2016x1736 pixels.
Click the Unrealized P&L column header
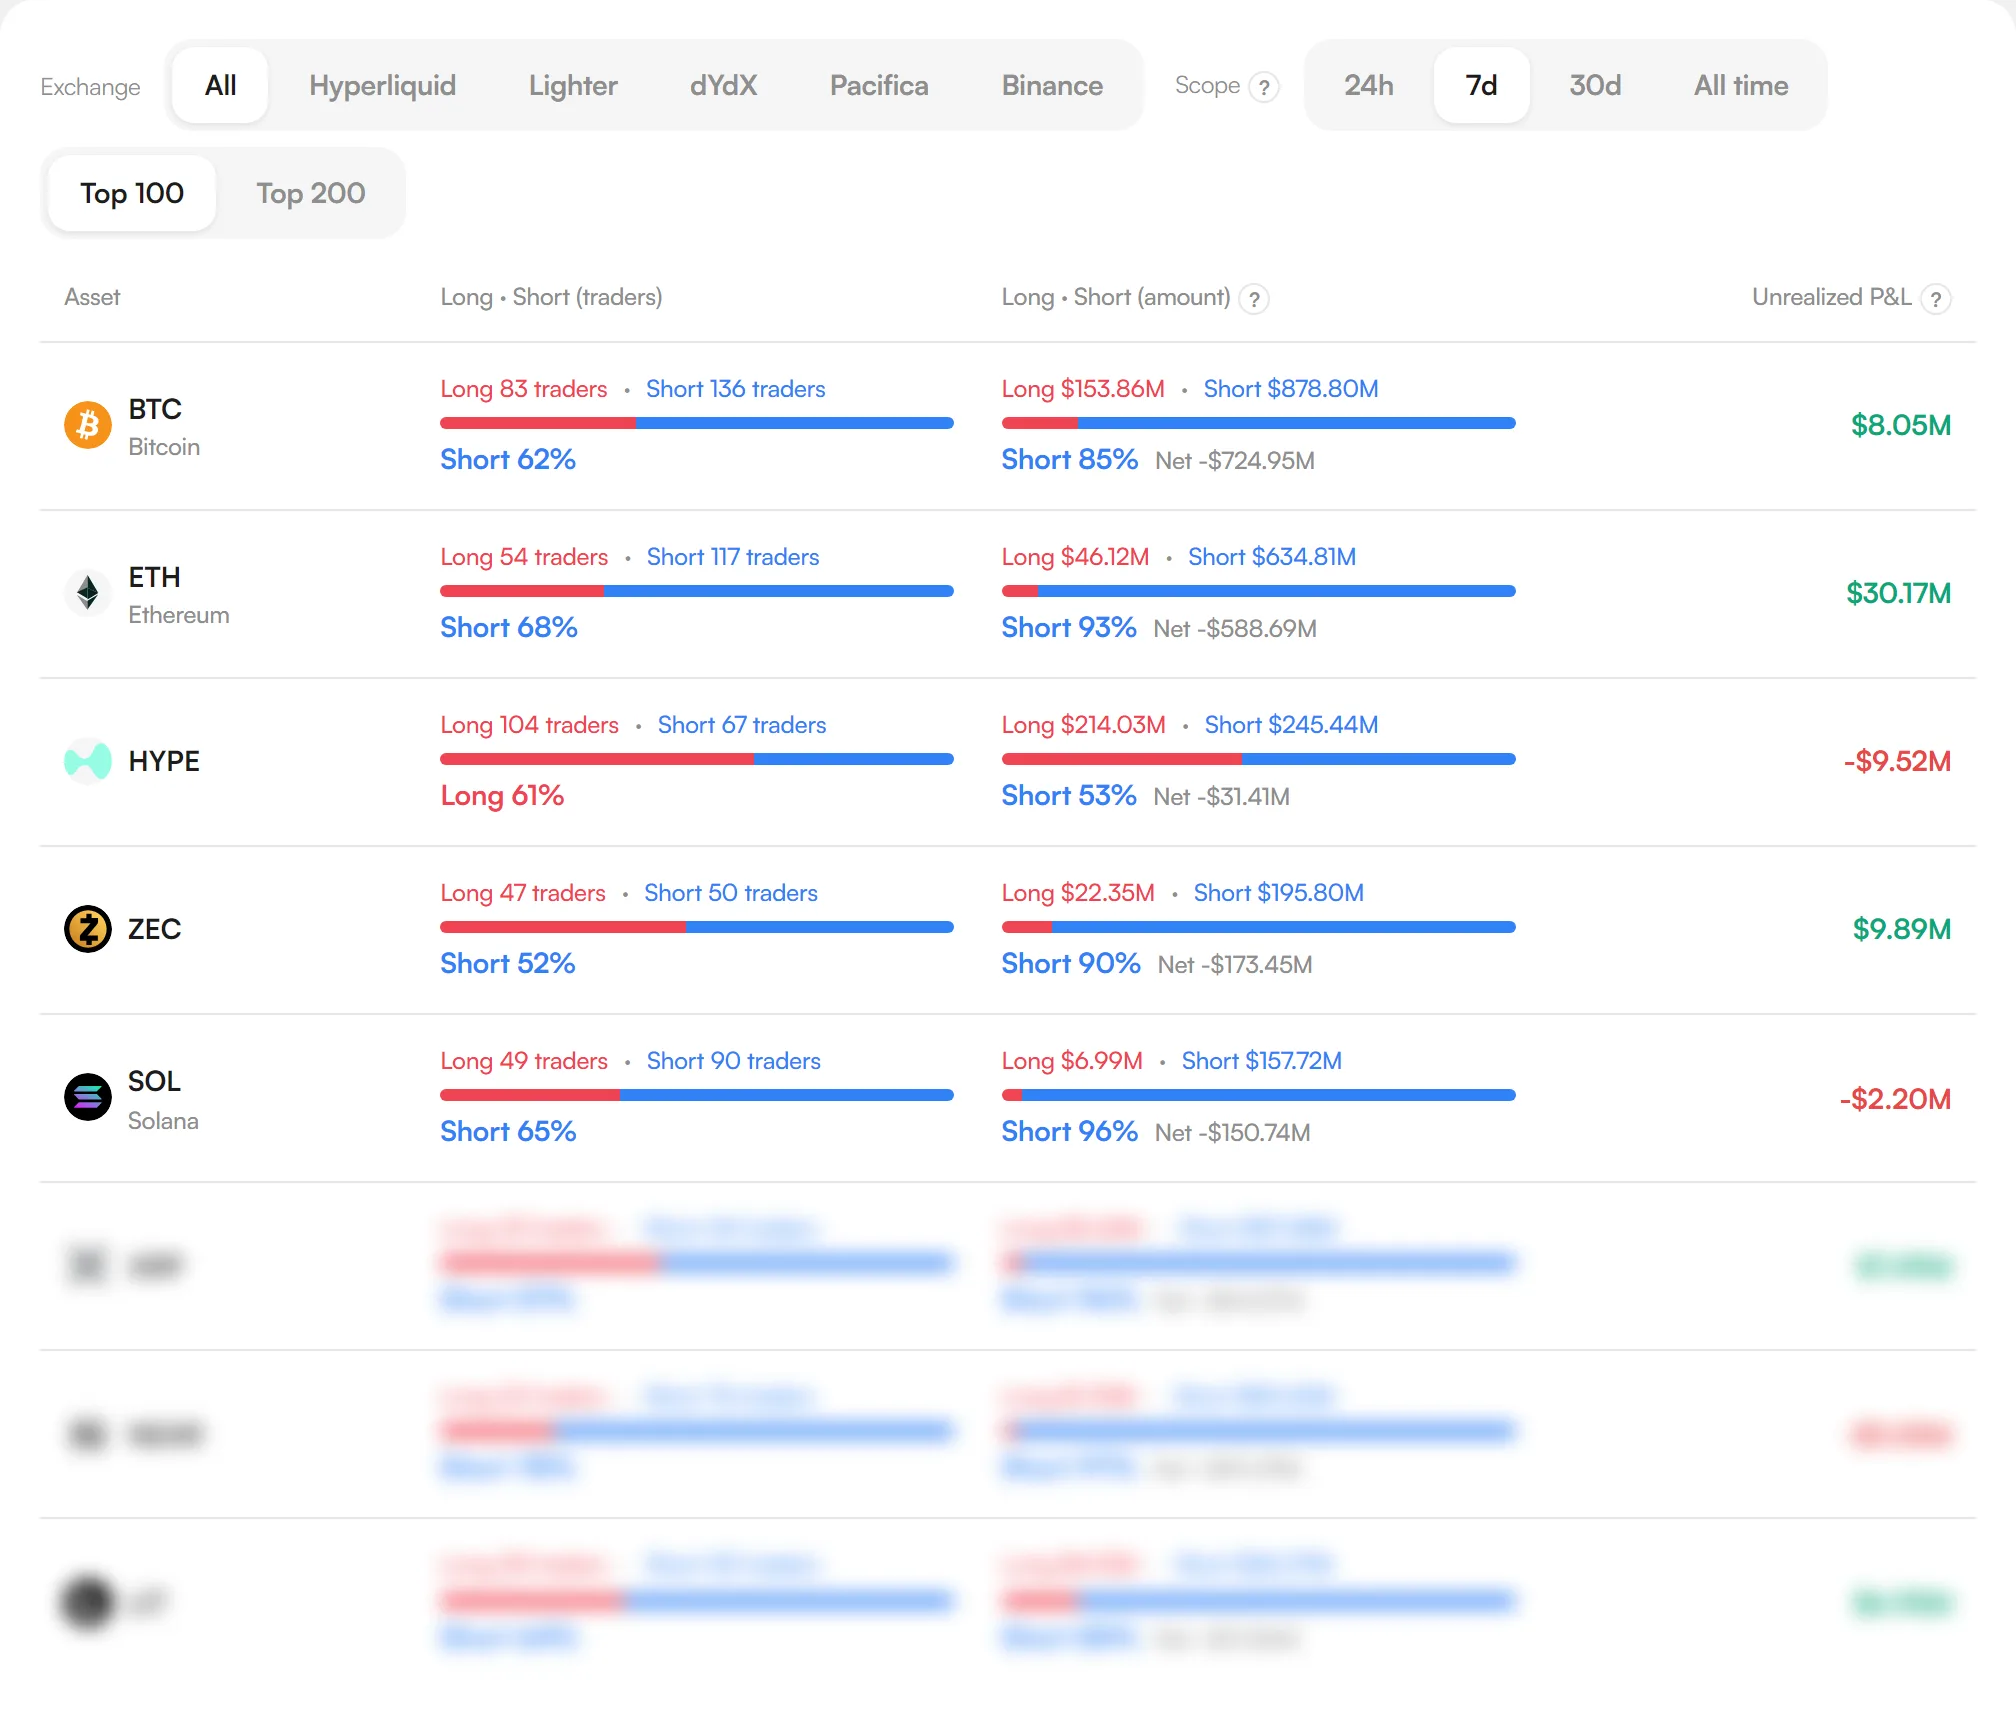coord(1831,297)
